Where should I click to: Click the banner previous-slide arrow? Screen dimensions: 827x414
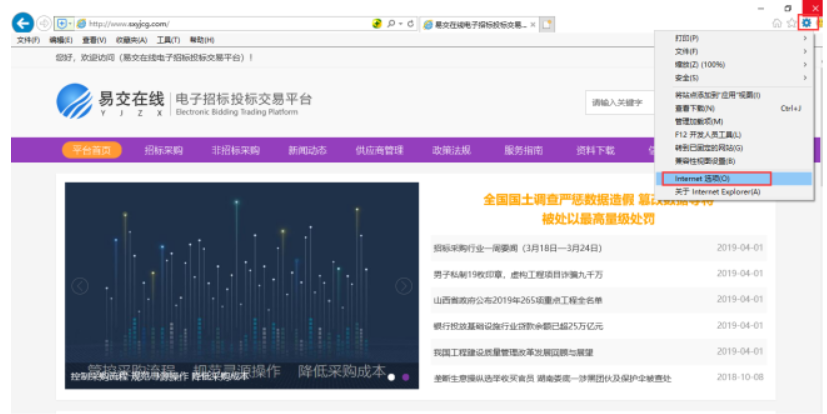(80, 286)
